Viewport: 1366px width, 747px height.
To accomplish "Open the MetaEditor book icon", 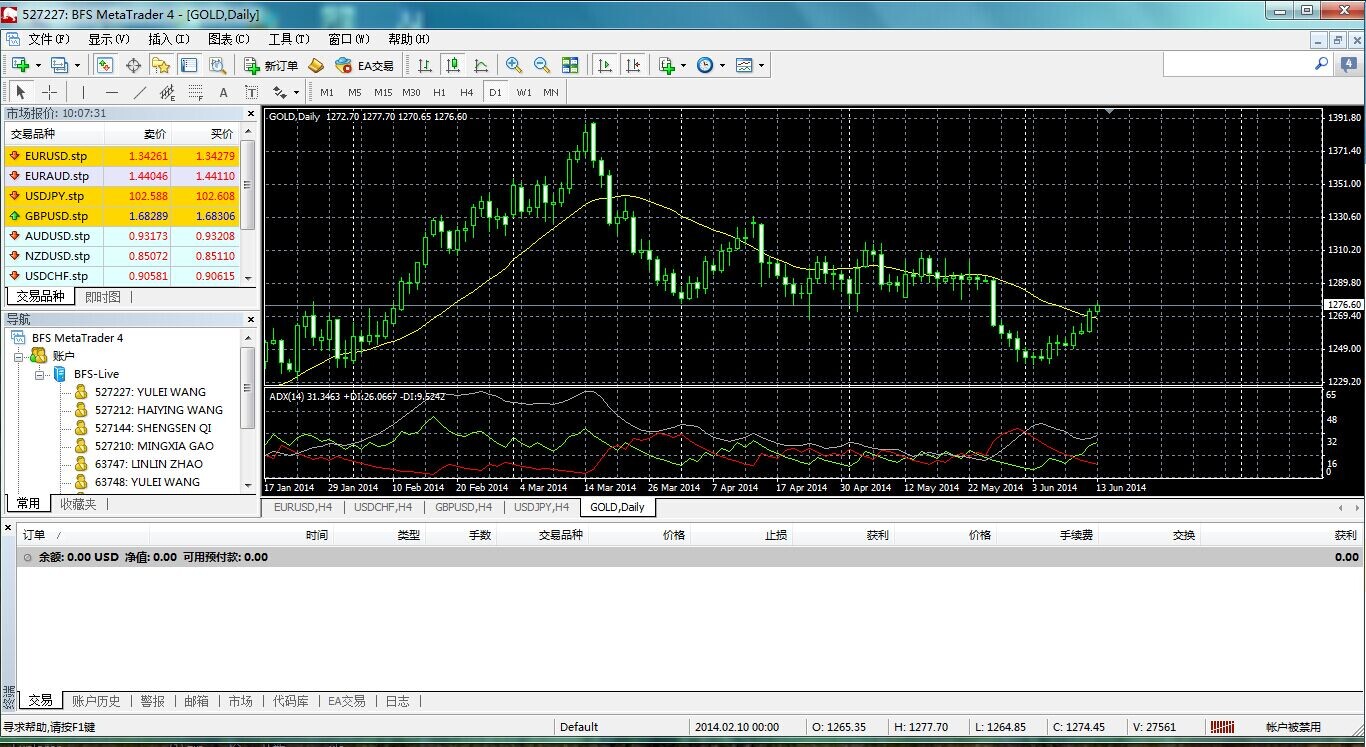I will (x=316, y=65).
